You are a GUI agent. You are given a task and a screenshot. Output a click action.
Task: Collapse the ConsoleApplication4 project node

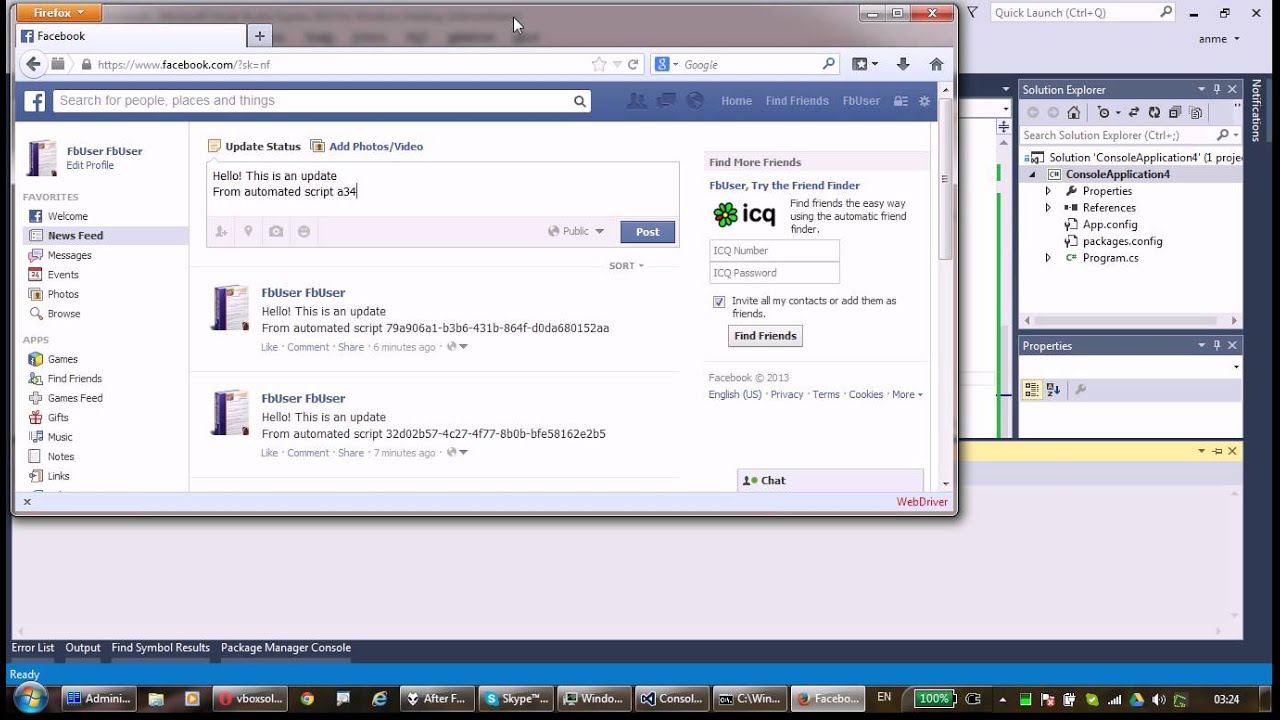[1033, 174]
